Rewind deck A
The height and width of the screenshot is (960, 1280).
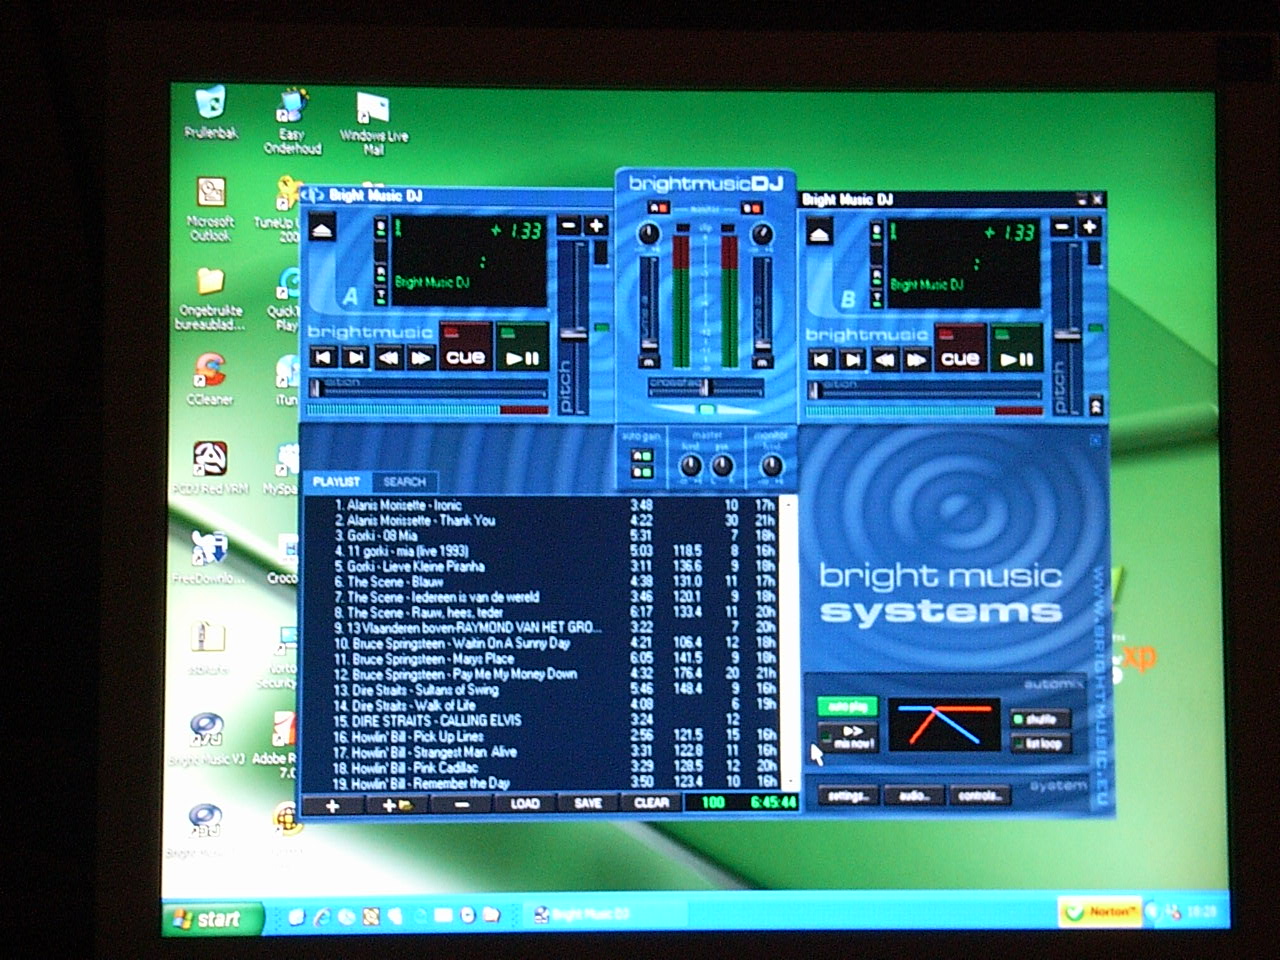click(388, 357)
